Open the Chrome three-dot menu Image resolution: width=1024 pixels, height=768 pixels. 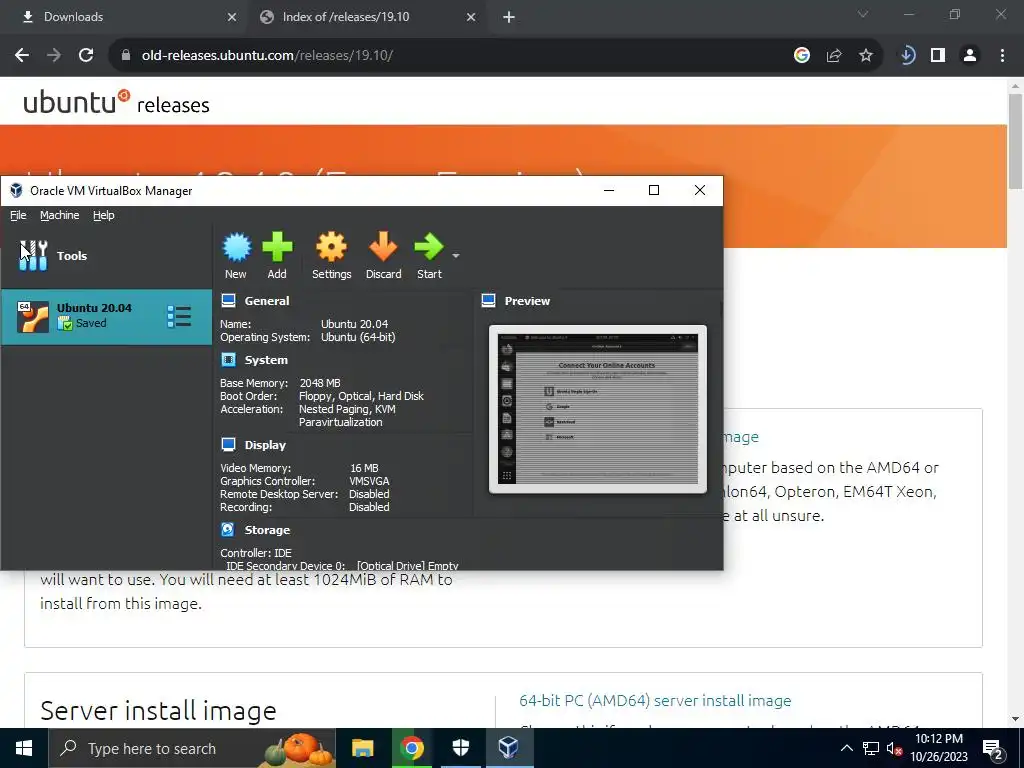coord(1002,56)
